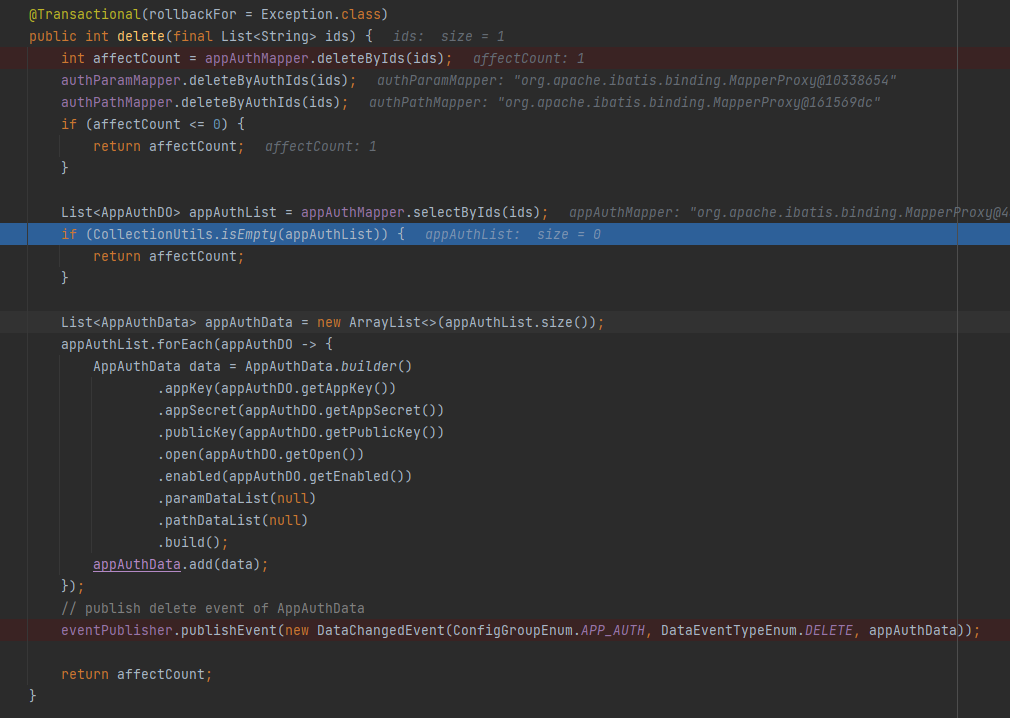Click the APP_AUTH enum constant
Viewport: 1010px width, 718px height.
[x=613, y=630]
